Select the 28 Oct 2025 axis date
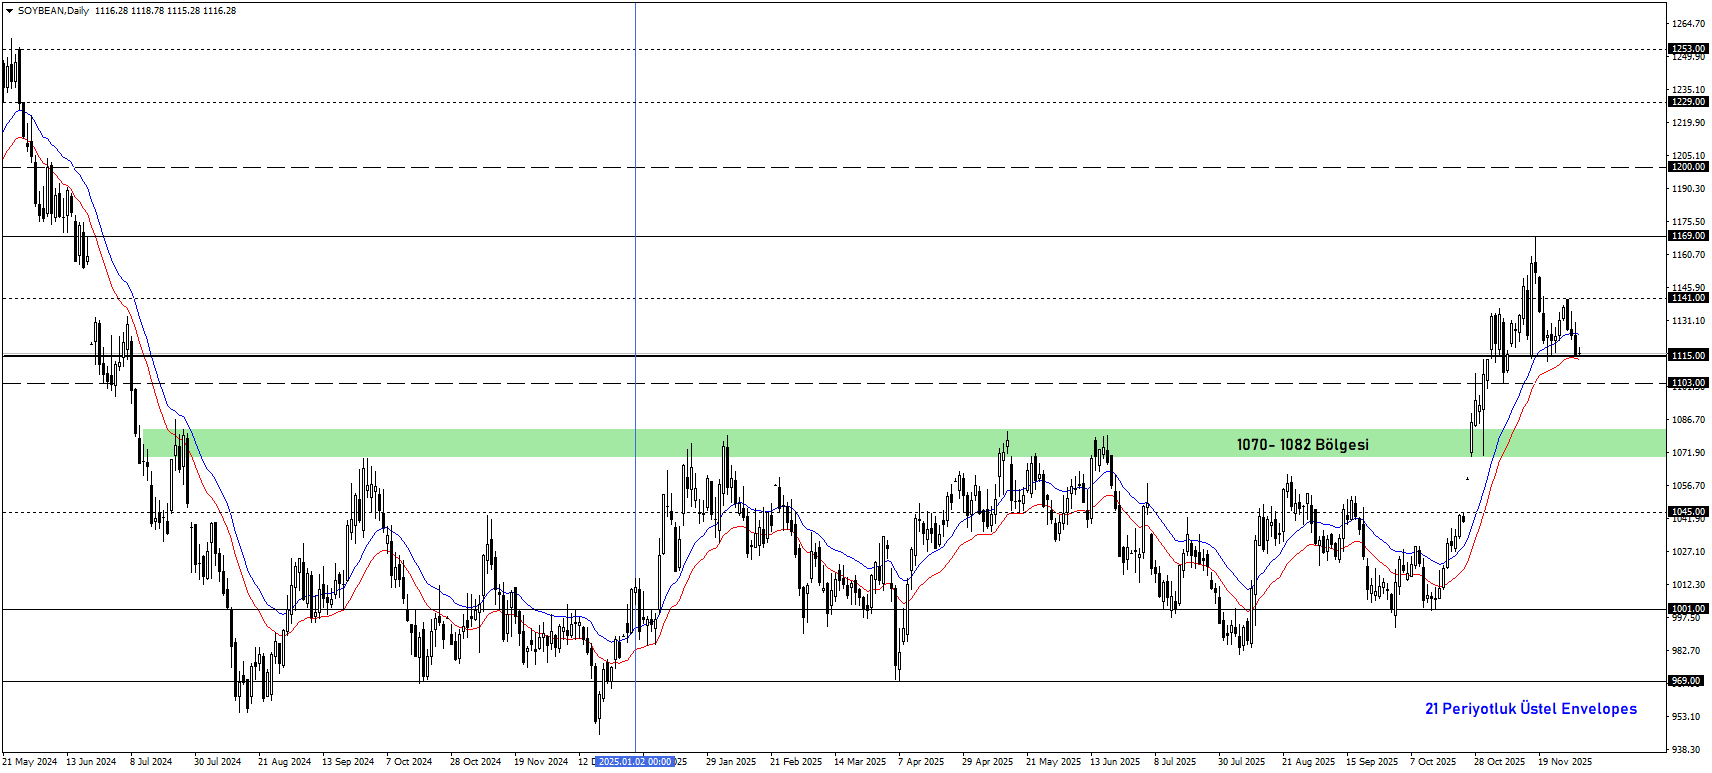This screenshot has height=773, width=1712. pyautogui.click(x=1499, y=762)
